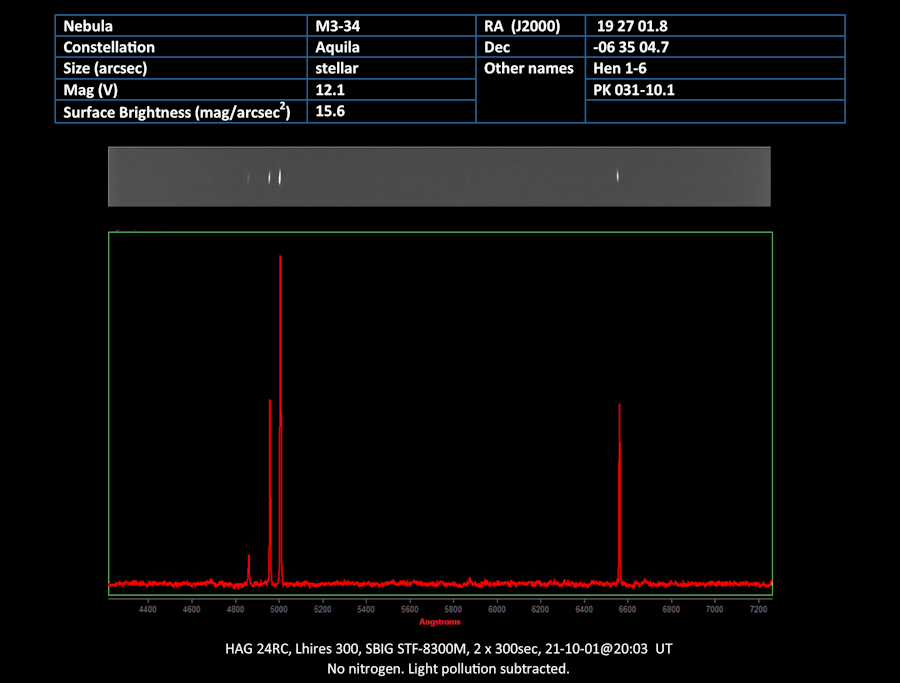Click the small peak near 4860 Angstroms
This screenshot has height=683, width=900.
click(x=249, y=569)
